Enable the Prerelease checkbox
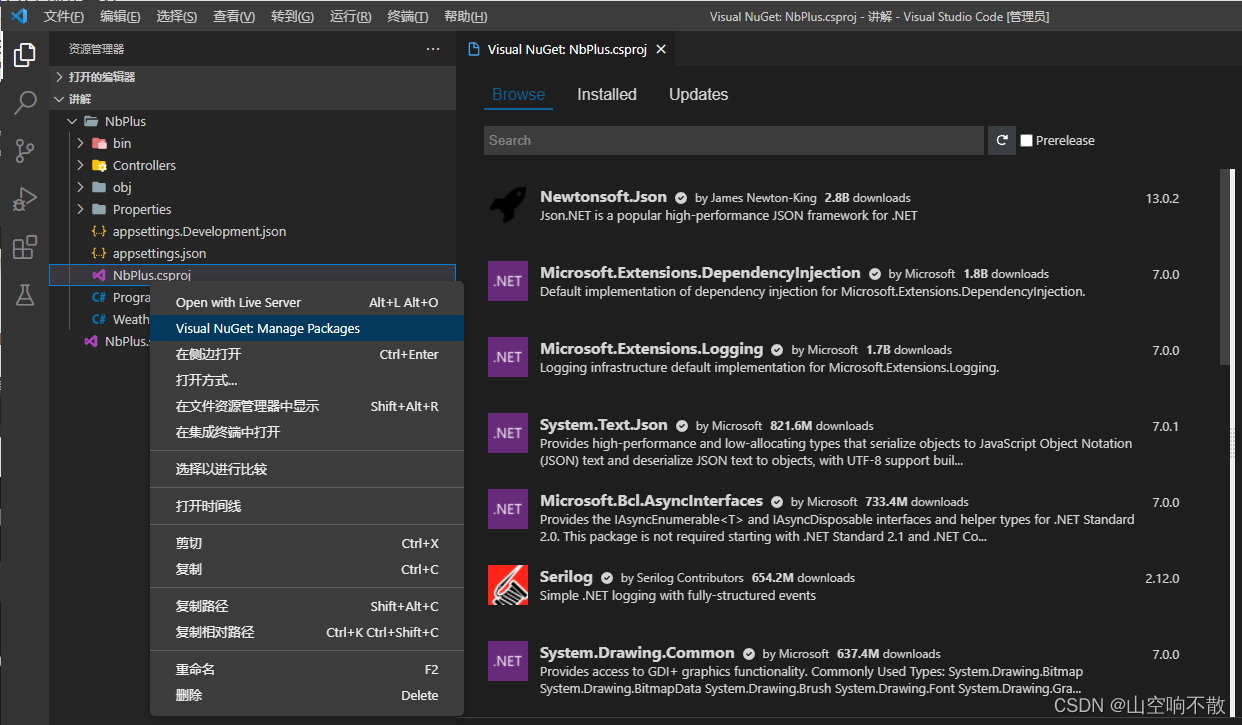The height and width of the screenshot is (725, 1242). [1026, 141]
